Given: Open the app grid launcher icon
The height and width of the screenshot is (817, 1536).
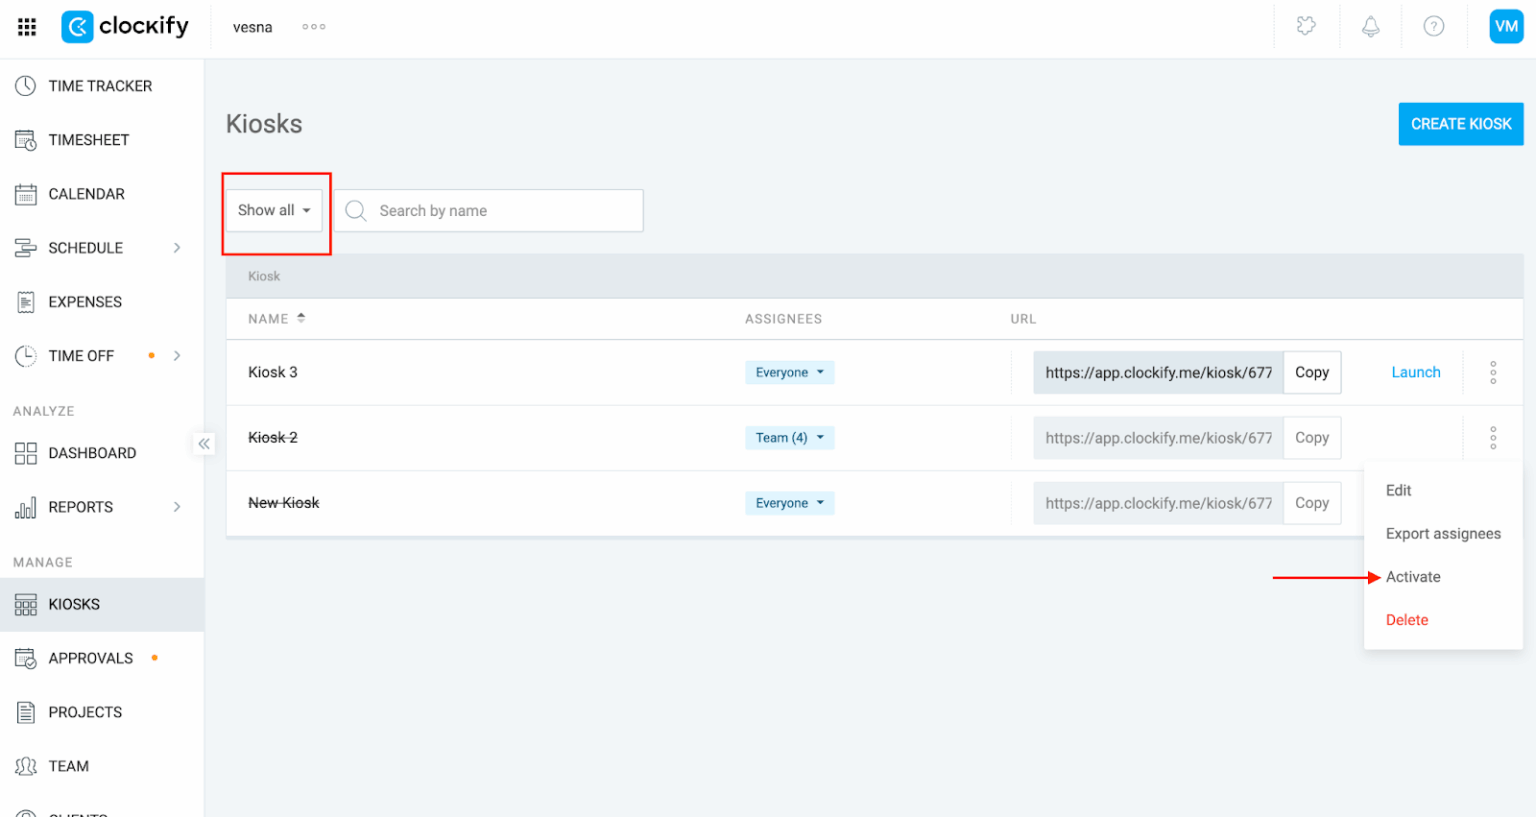Looking at the screenshot, I should (27, 27).
